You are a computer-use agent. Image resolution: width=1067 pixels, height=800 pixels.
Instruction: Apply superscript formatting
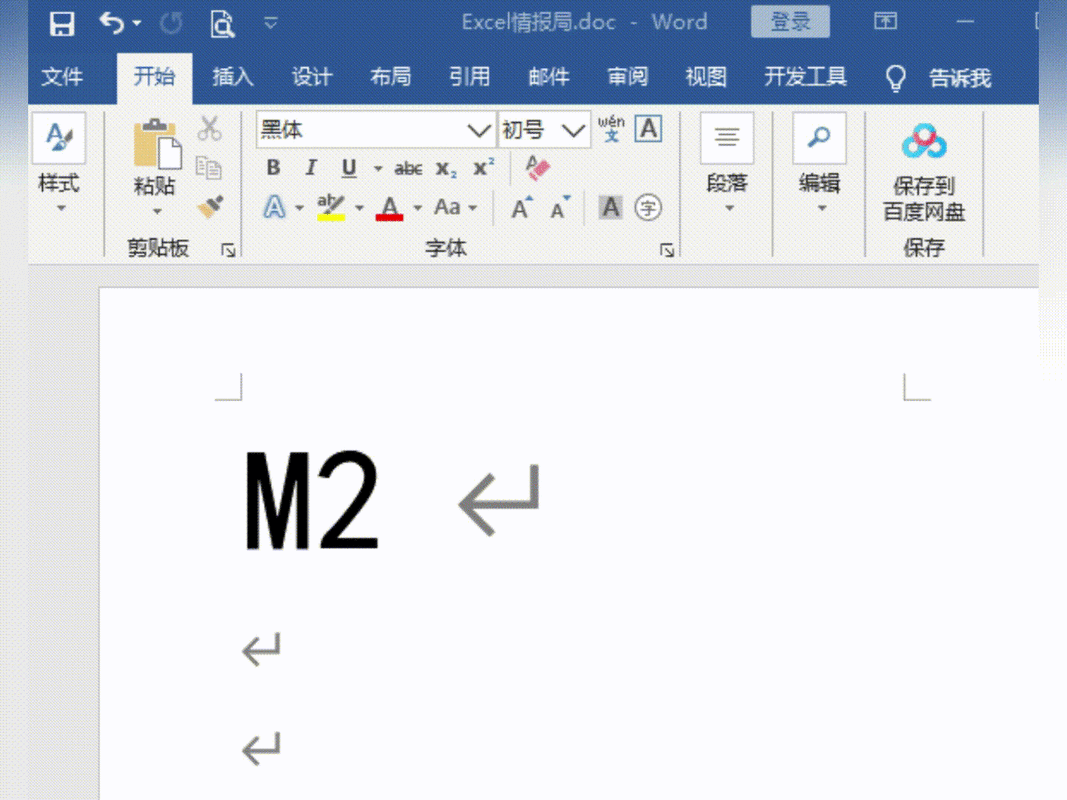[481, 168]
